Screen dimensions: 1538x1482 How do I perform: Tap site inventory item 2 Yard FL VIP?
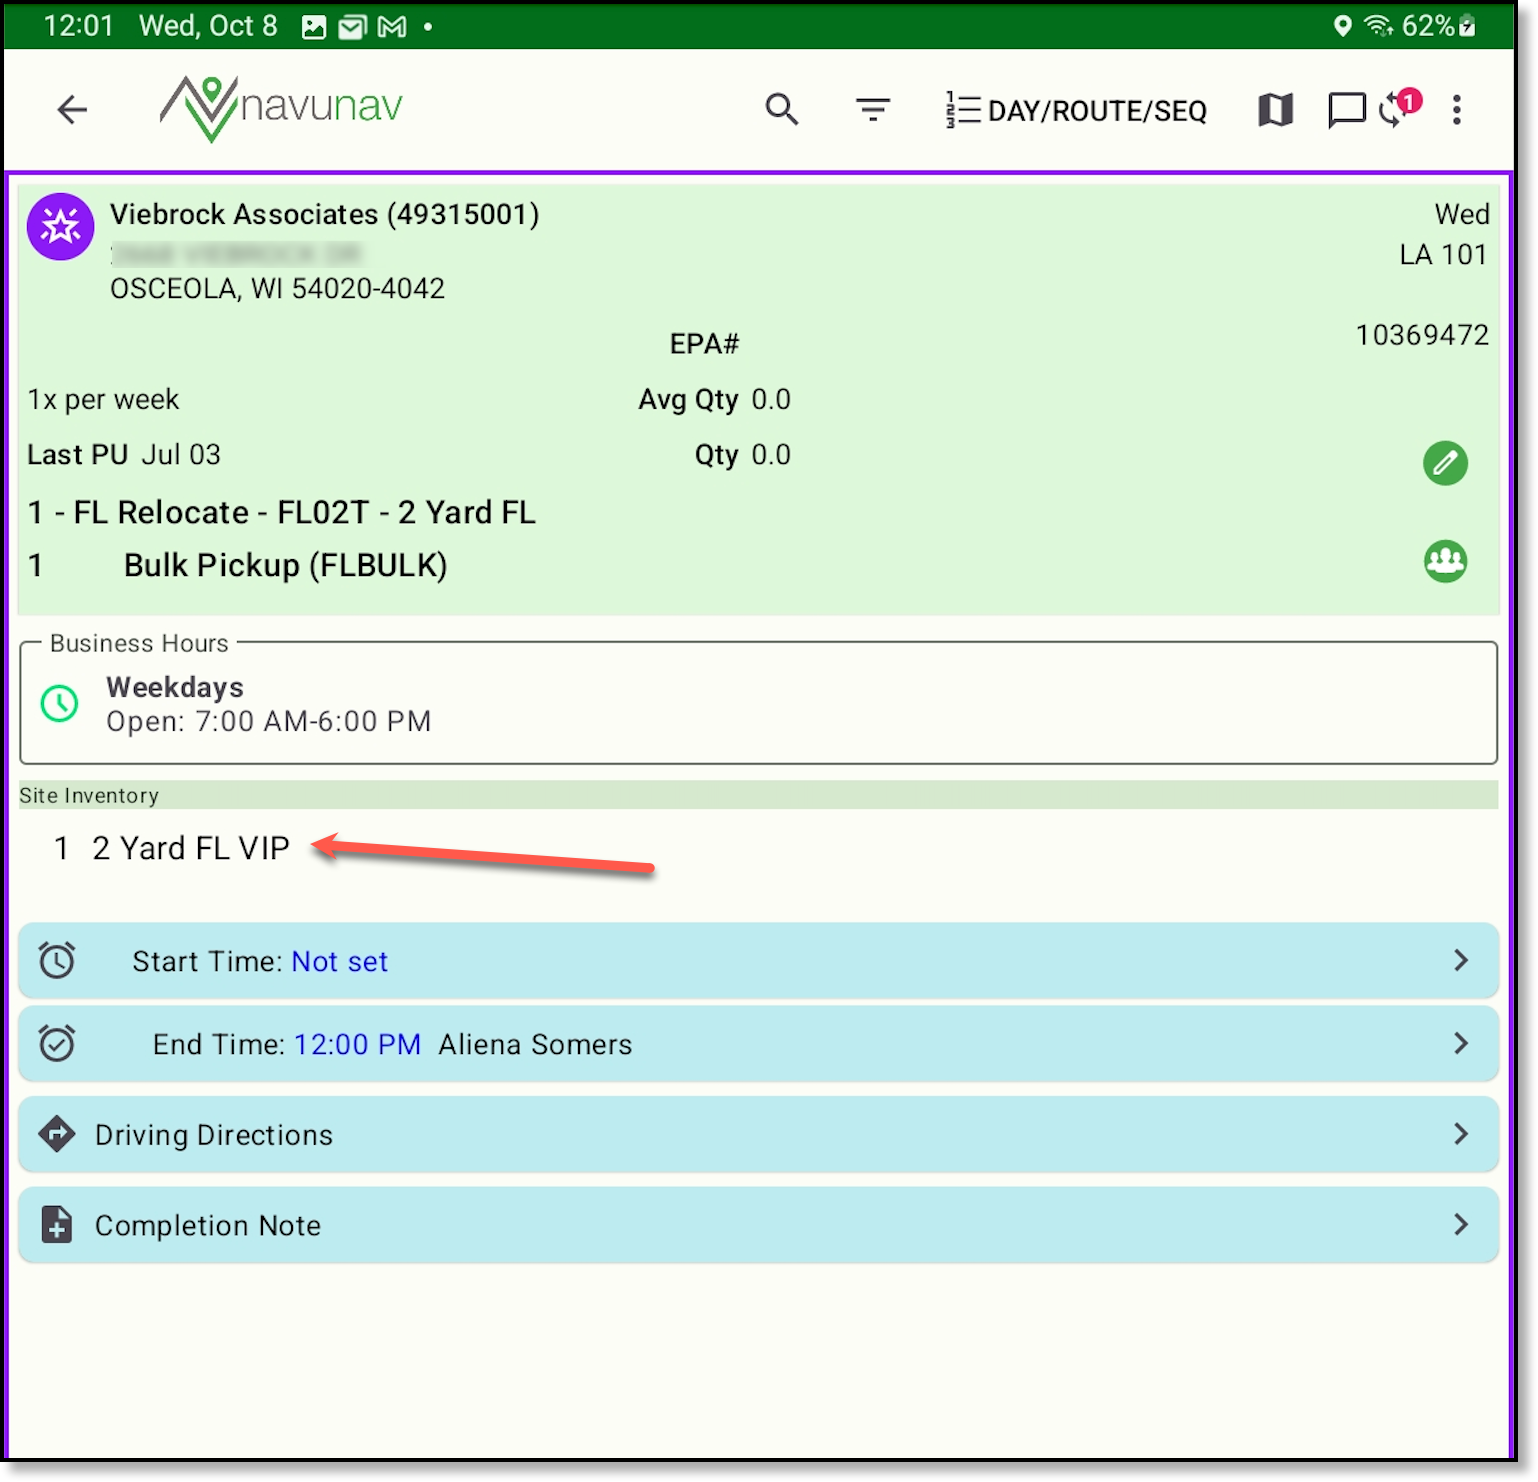click(190, 848)
